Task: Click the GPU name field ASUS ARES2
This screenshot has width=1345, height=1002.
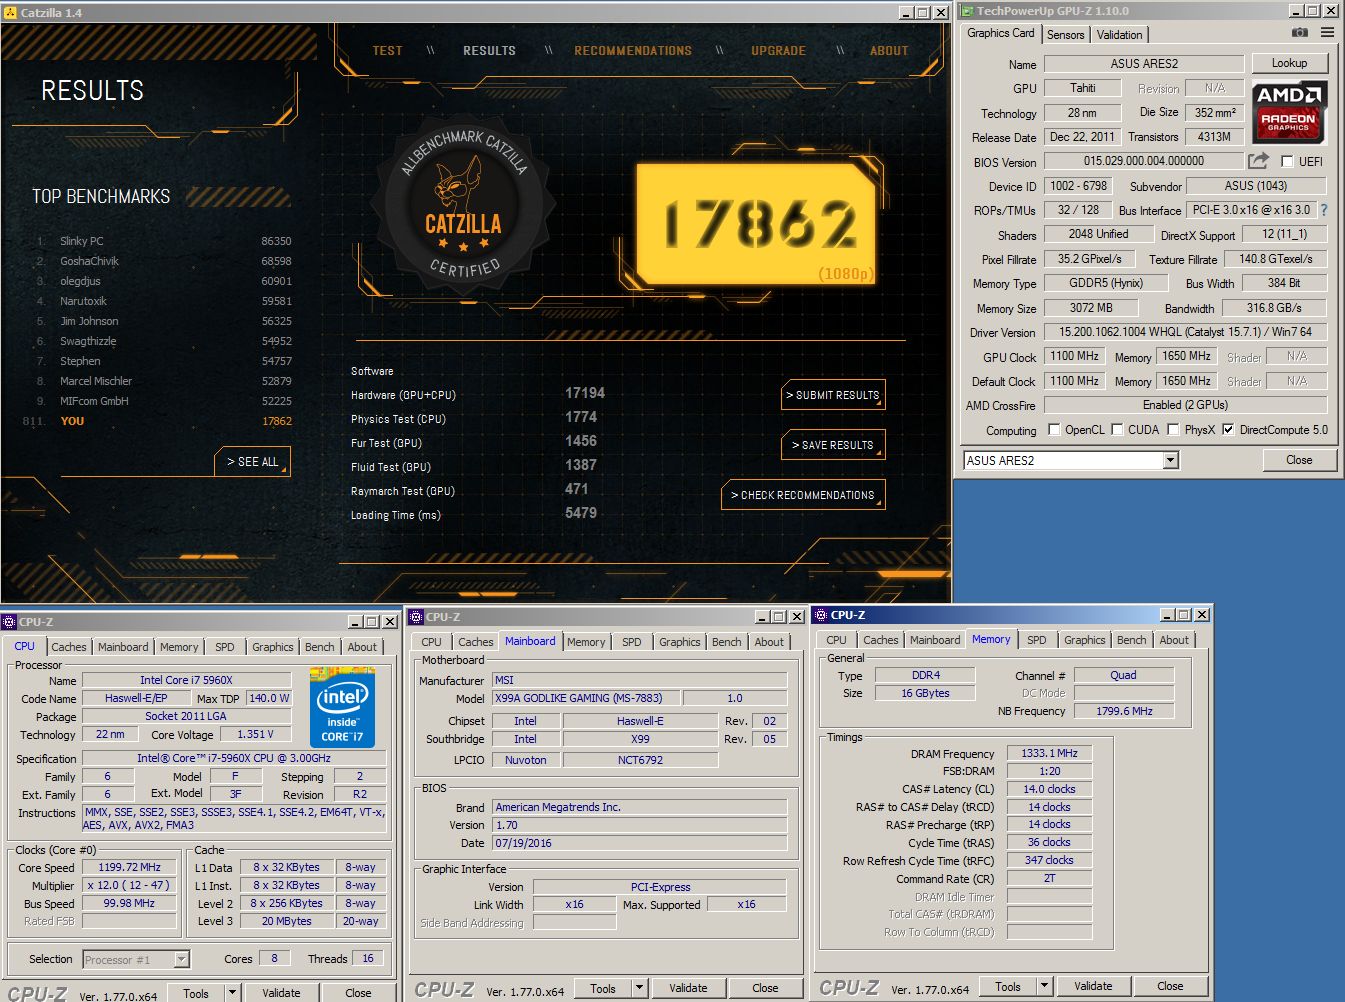Action: click(1144, 64)
